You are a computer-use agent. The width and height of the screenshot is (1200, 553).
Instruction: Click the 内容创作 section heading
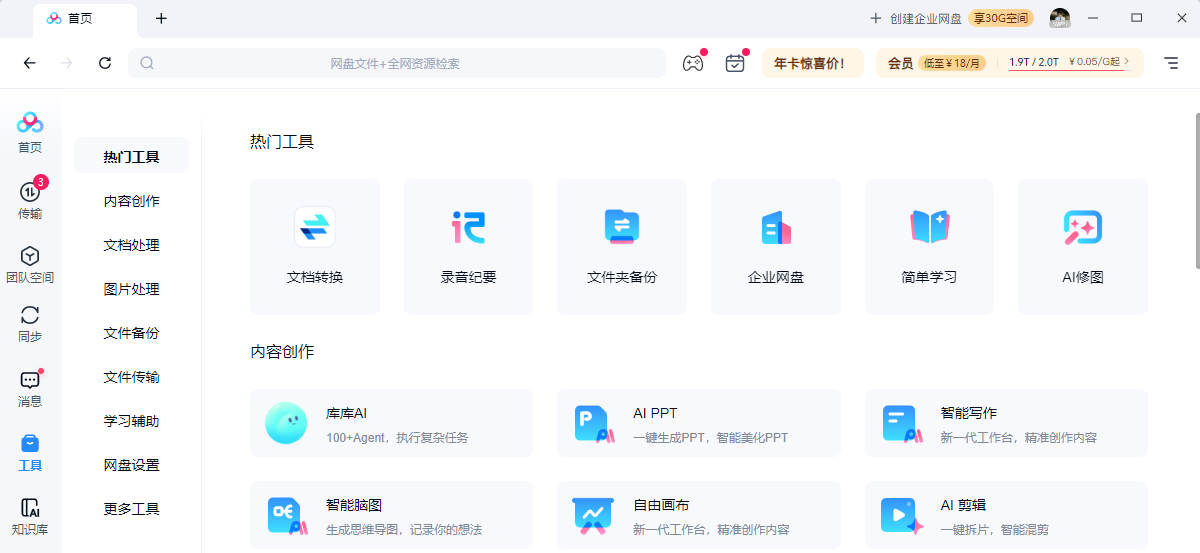282,352
